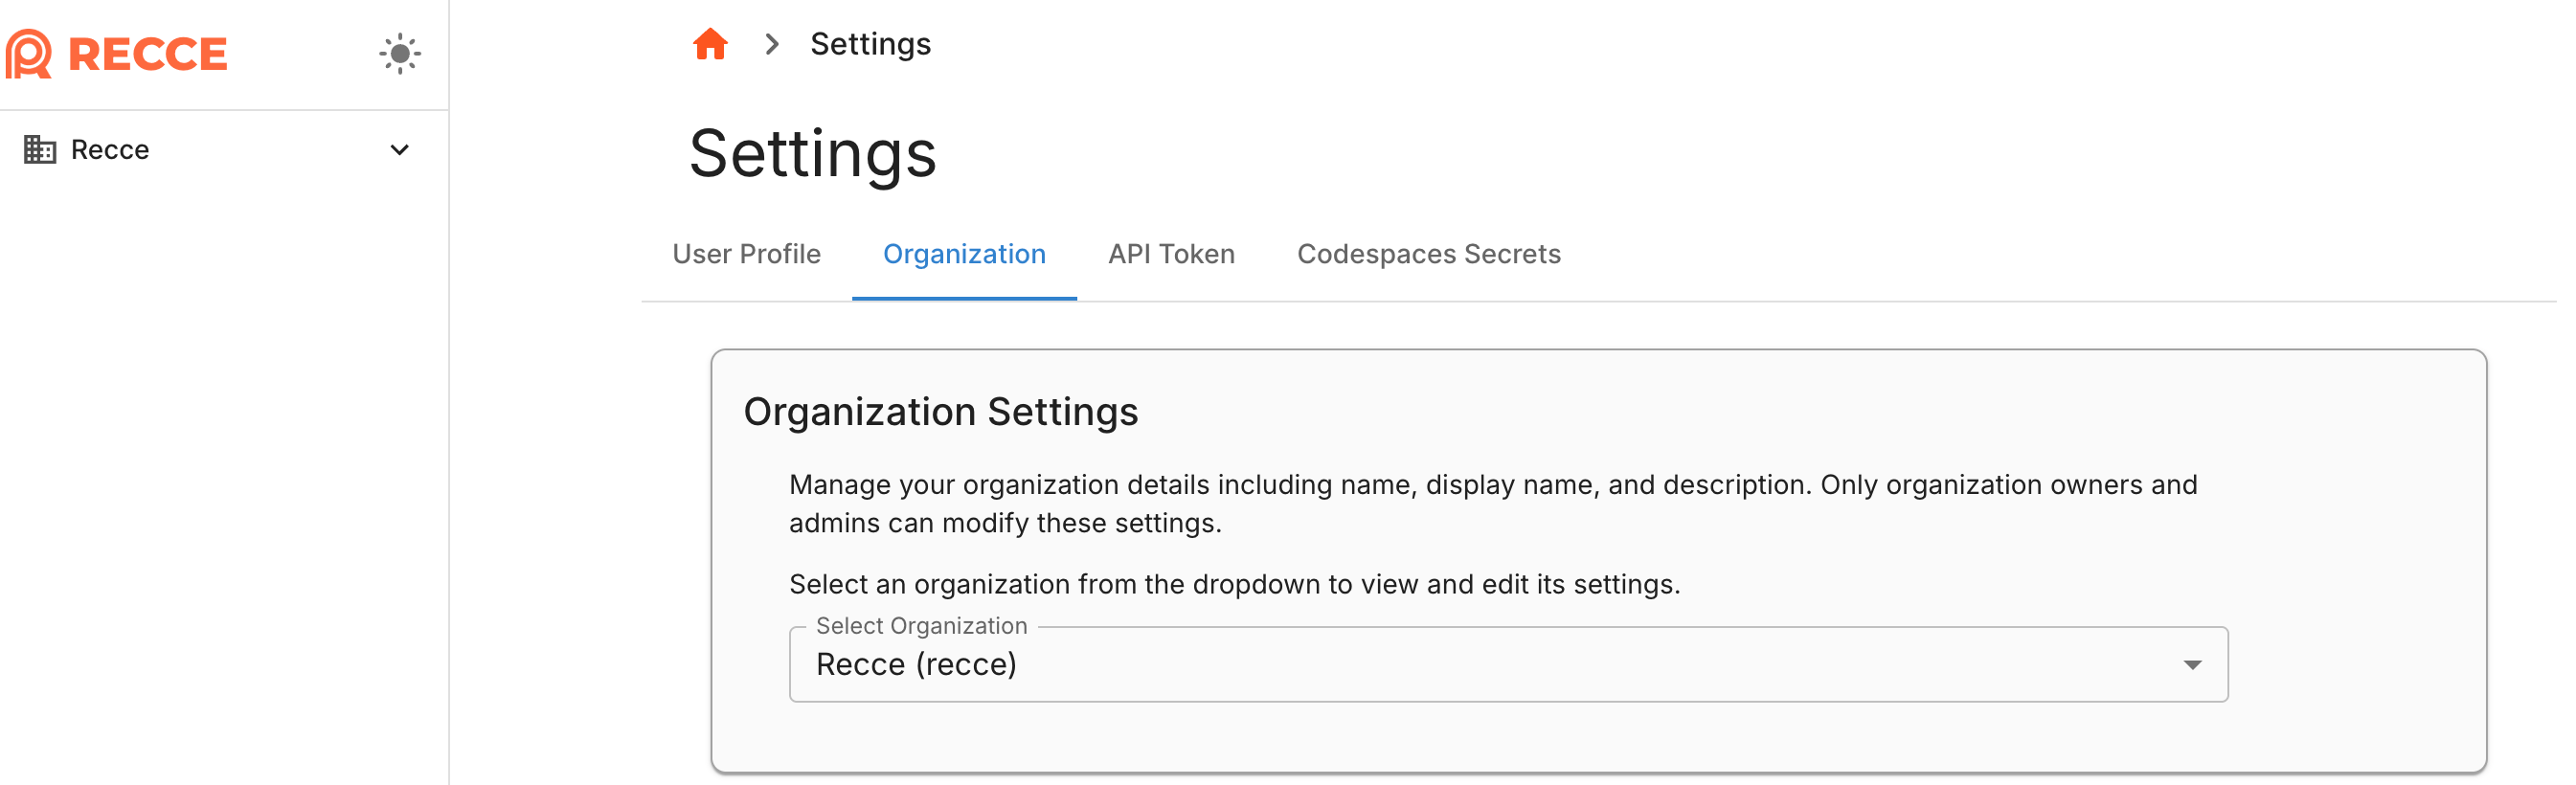Click the home icon in the breadcrumb

coord(709,44)
